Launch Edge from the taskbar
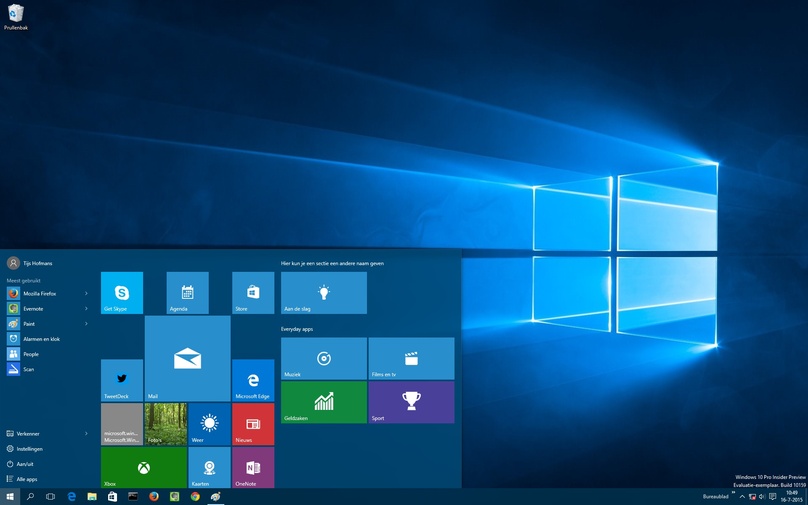 [x=72, y=497]
